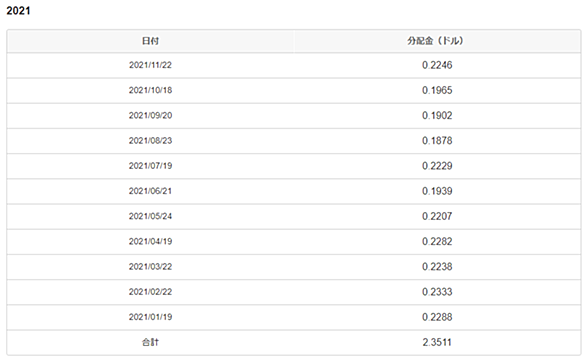Click the 0.2333 dividend value
This screenshot has width=586, height=360.
tap(437, 292)
